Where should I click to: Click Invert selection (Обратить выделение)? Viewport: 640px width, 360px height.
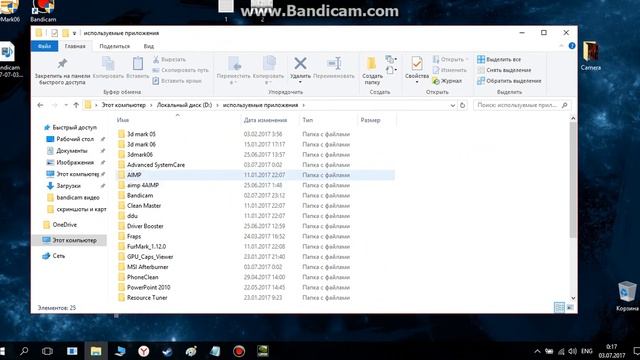click(x=509, y=81)
